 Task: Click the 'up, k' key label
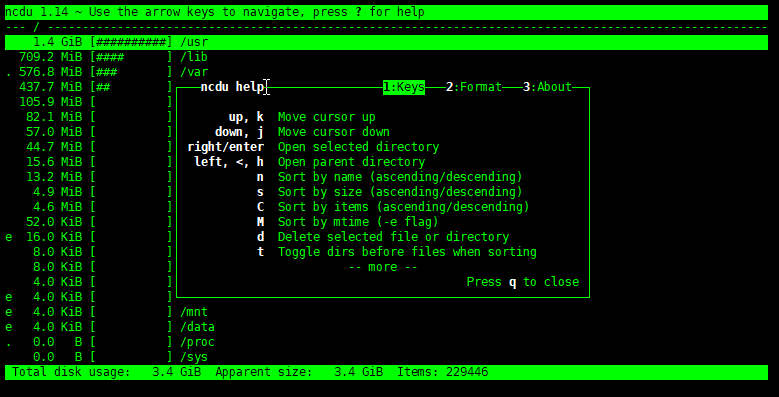click(246, 117)
